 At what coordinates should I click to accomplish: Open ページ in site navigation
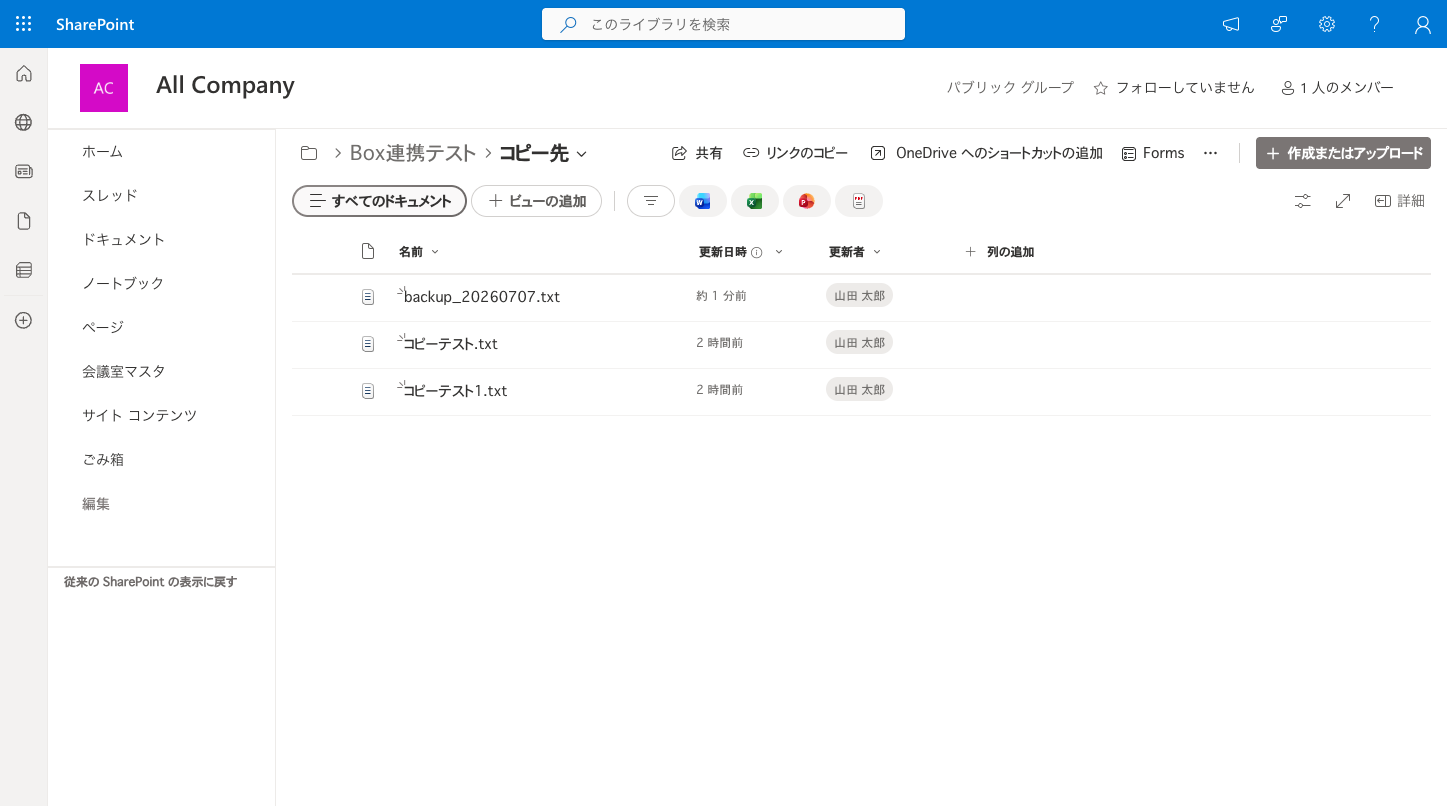click(x=103, y=327)
